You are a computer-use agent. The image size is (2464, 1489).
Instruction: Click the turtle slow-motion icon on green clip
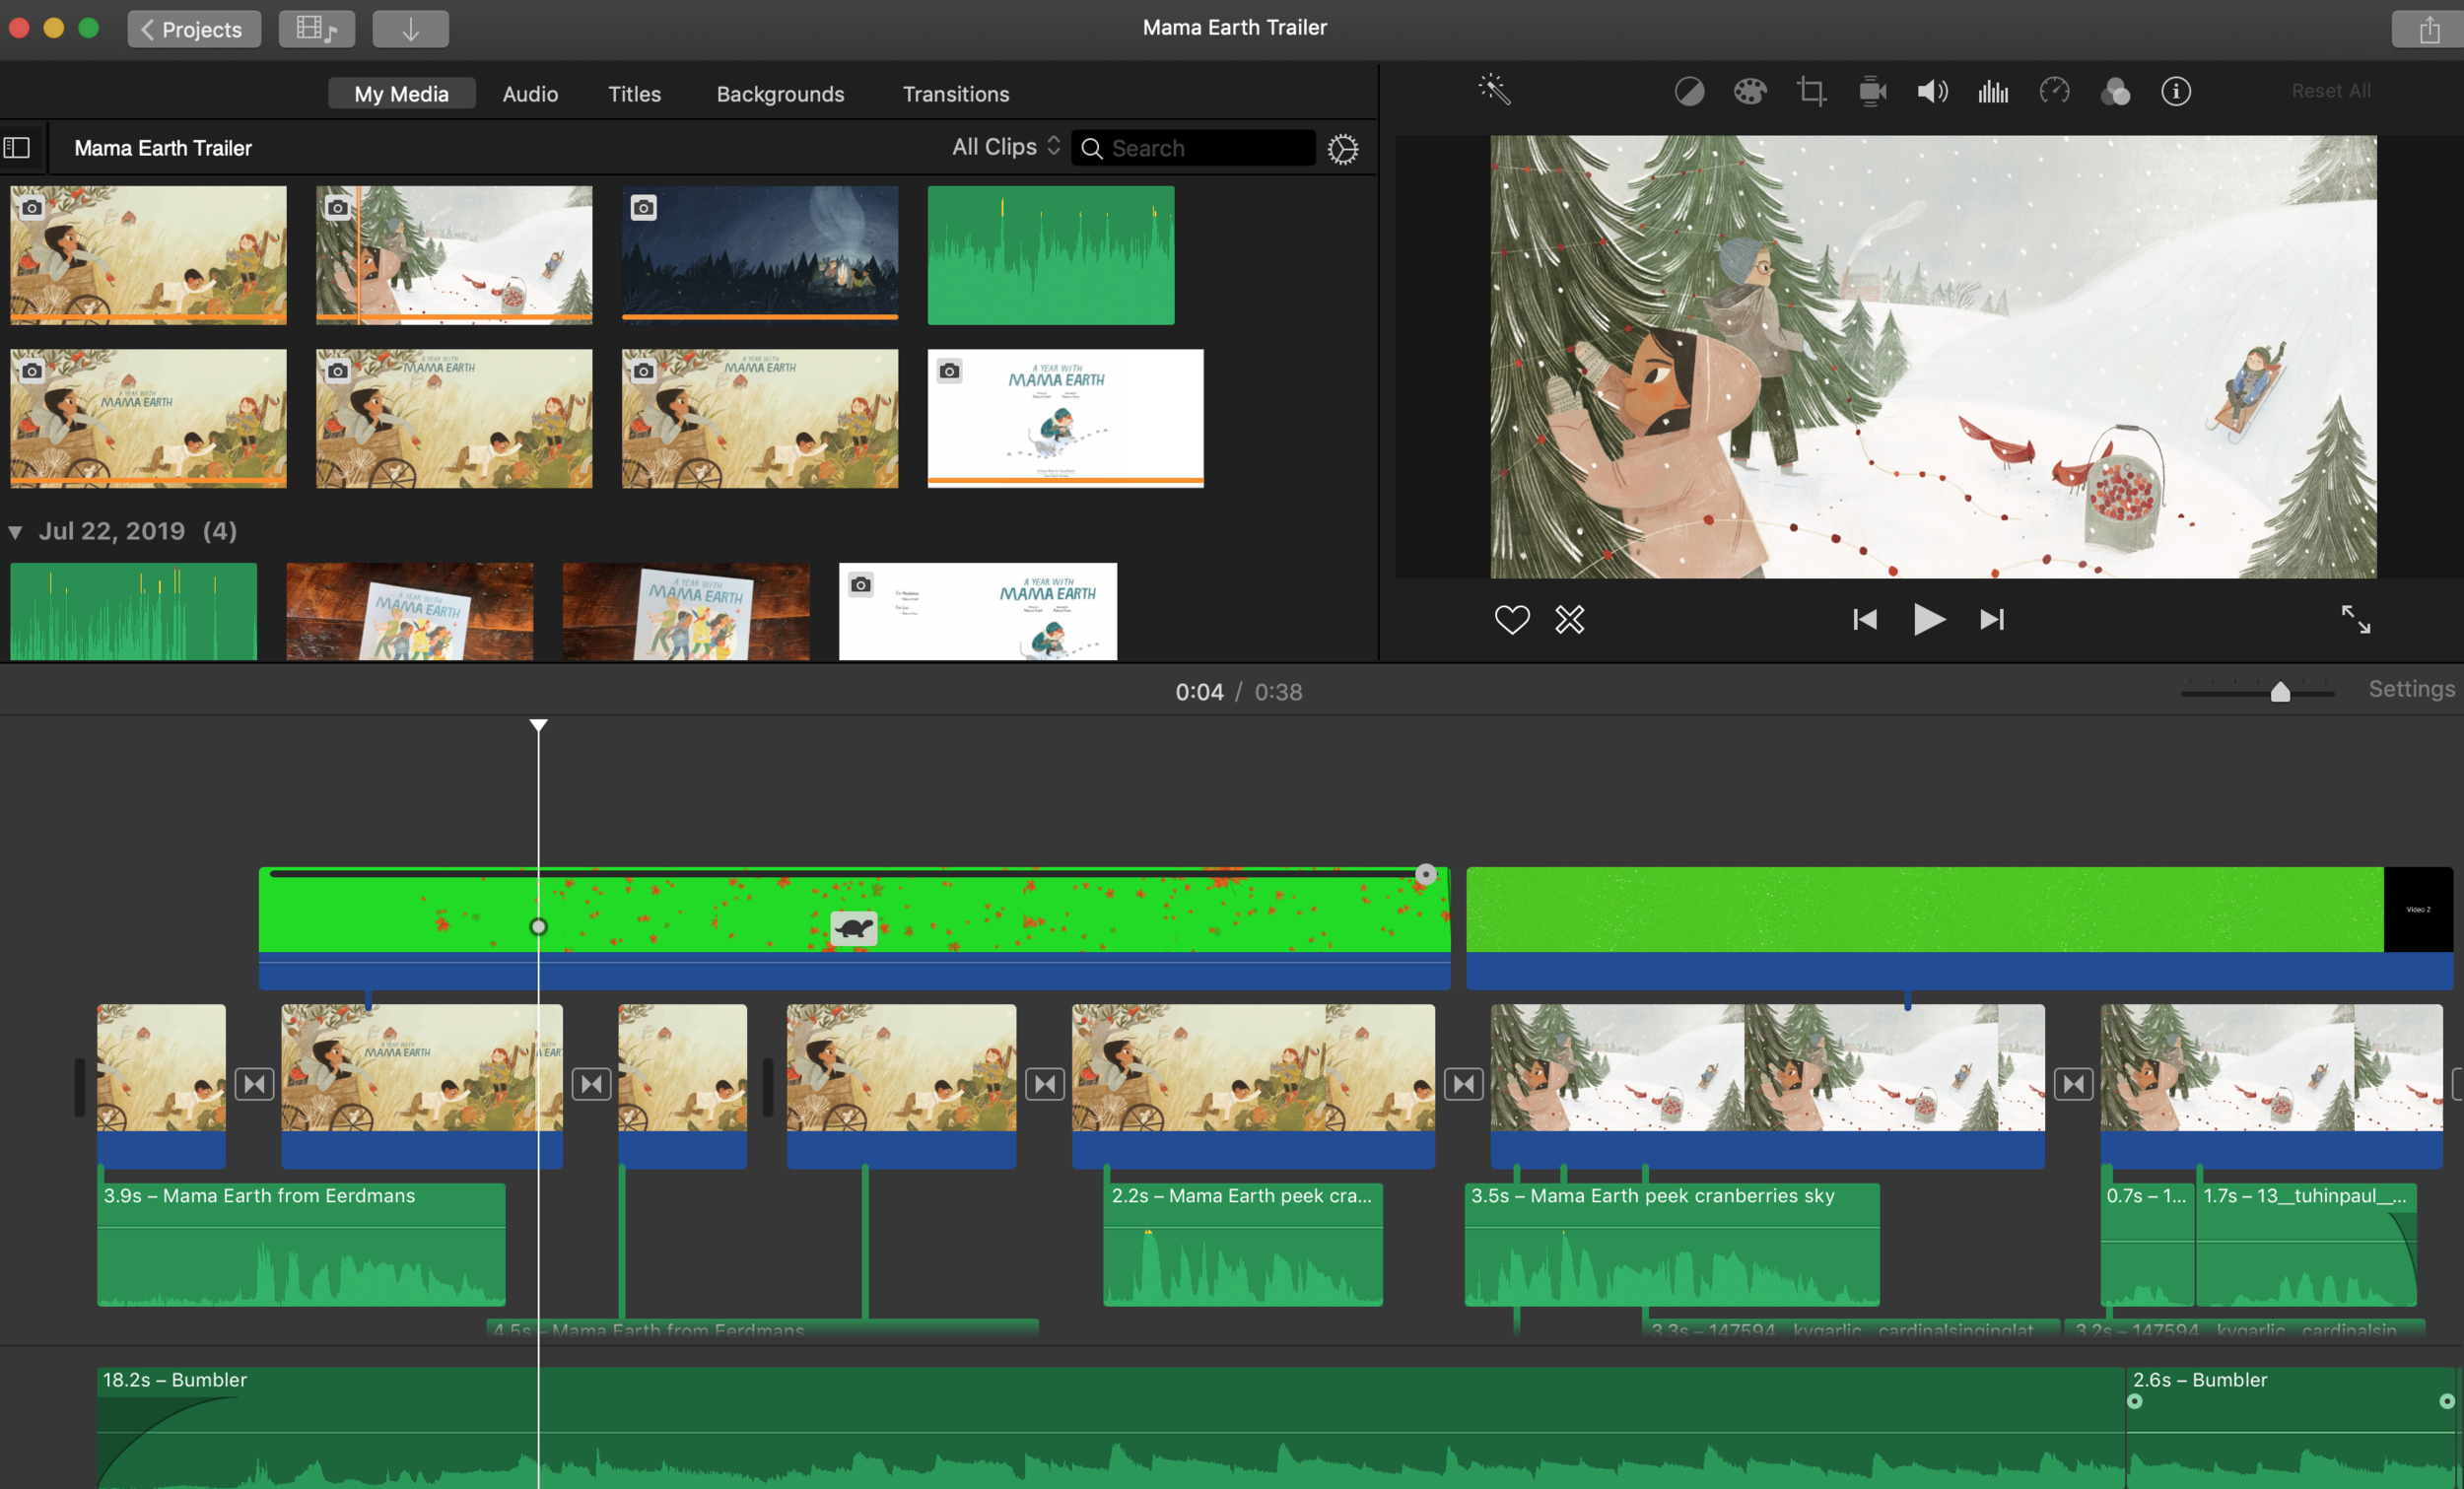(854, 928)
